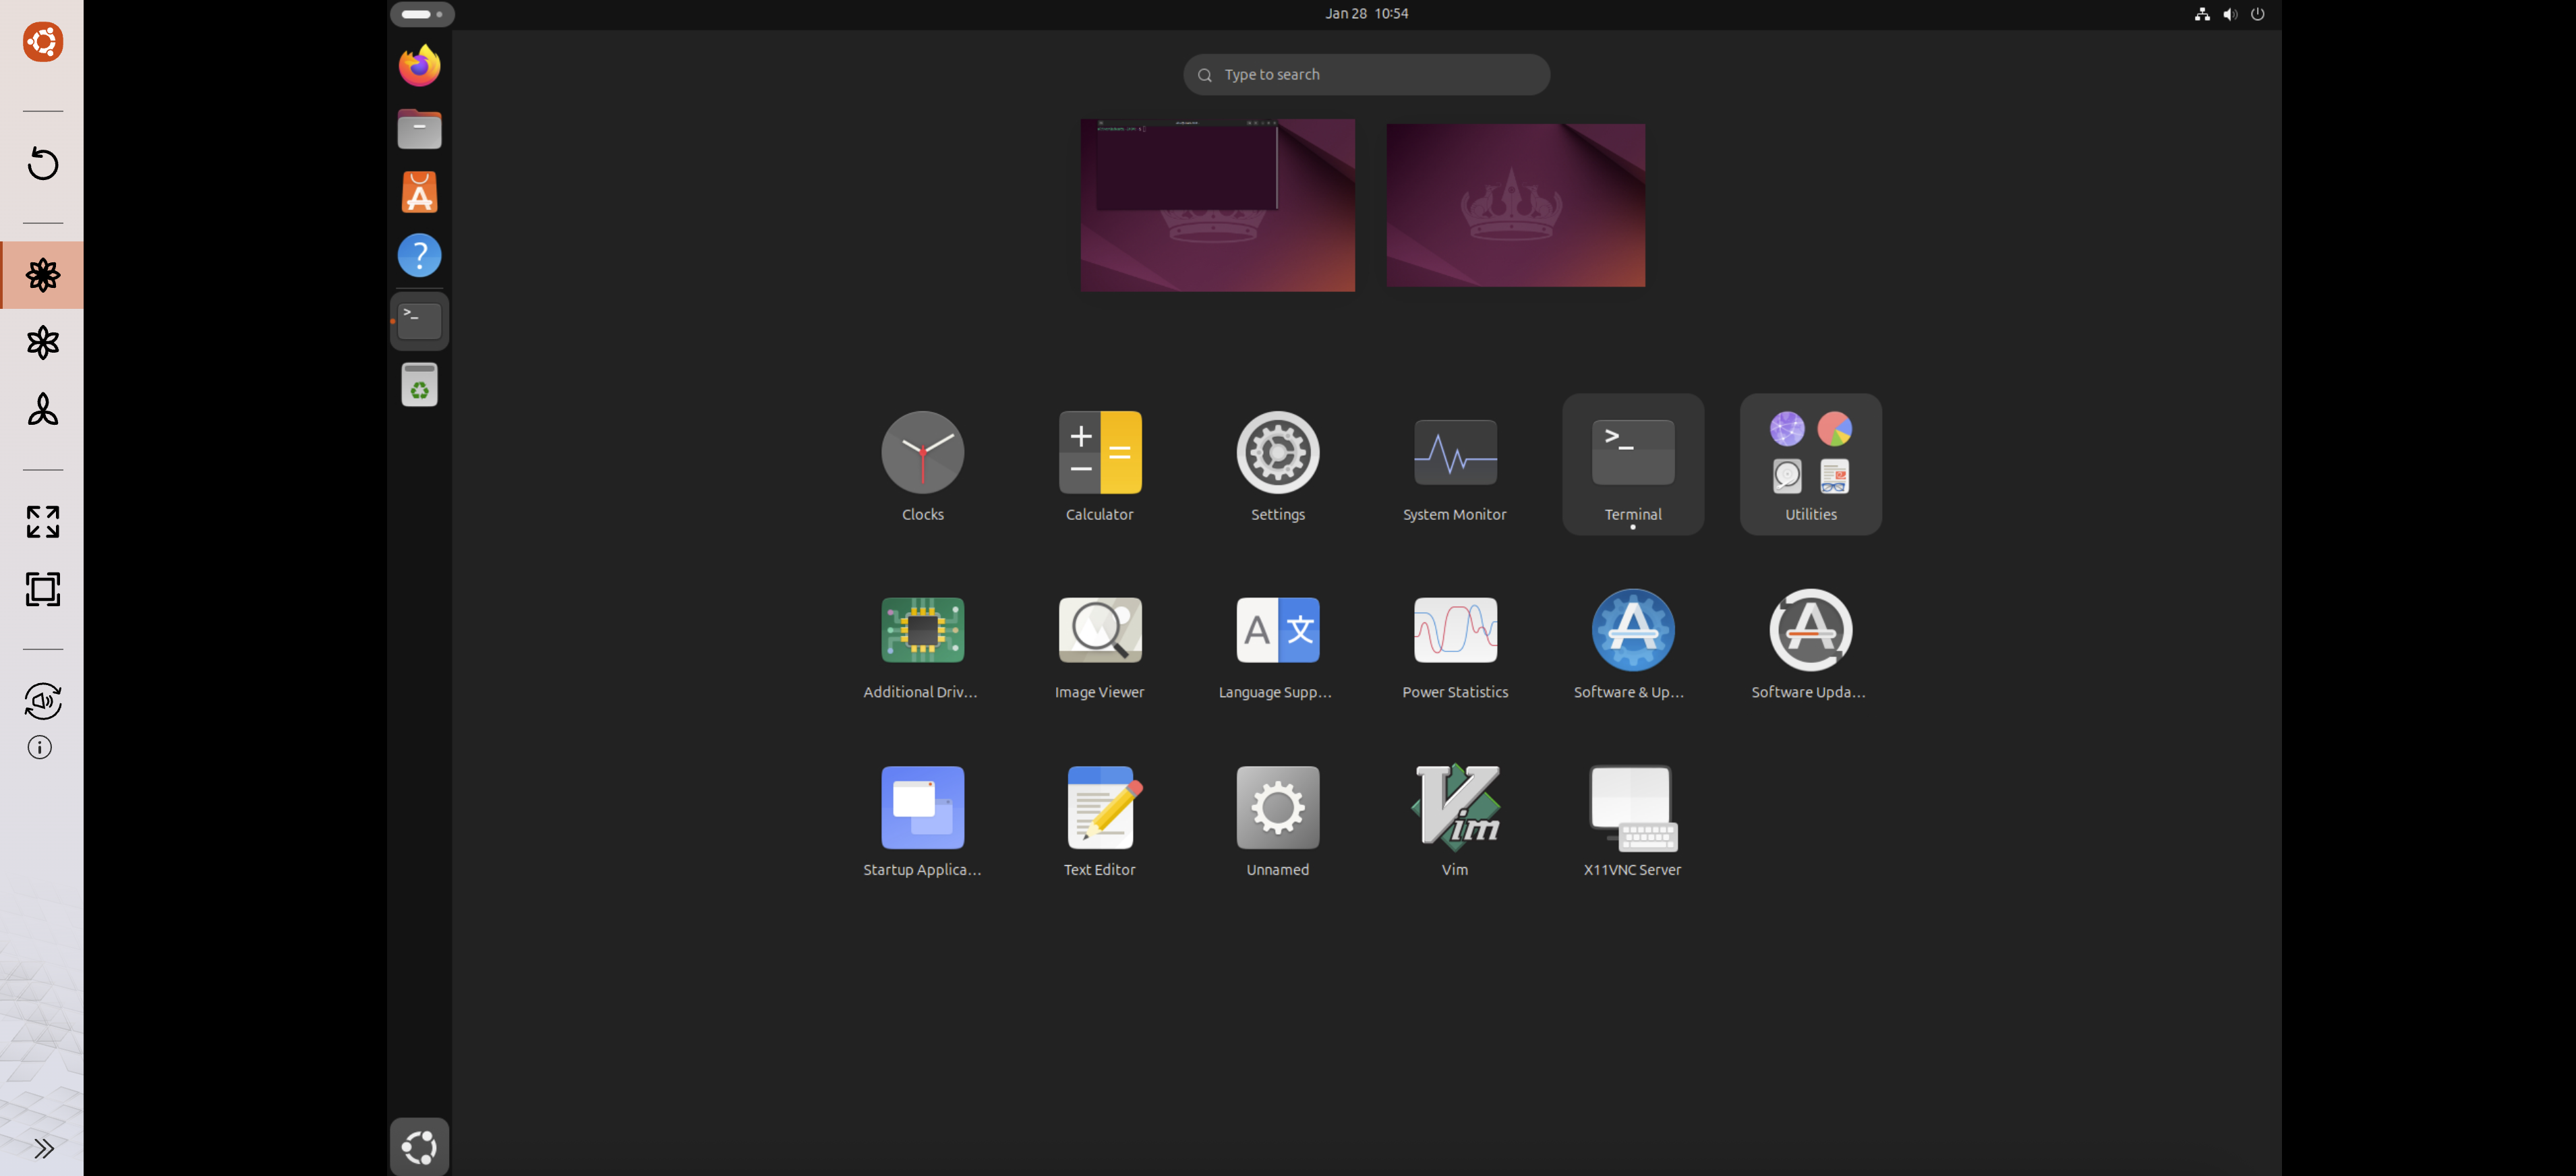Launch System Monitor
Image resolution: width=2576 pixels, height=1176 pixels.
[1454, 452]
